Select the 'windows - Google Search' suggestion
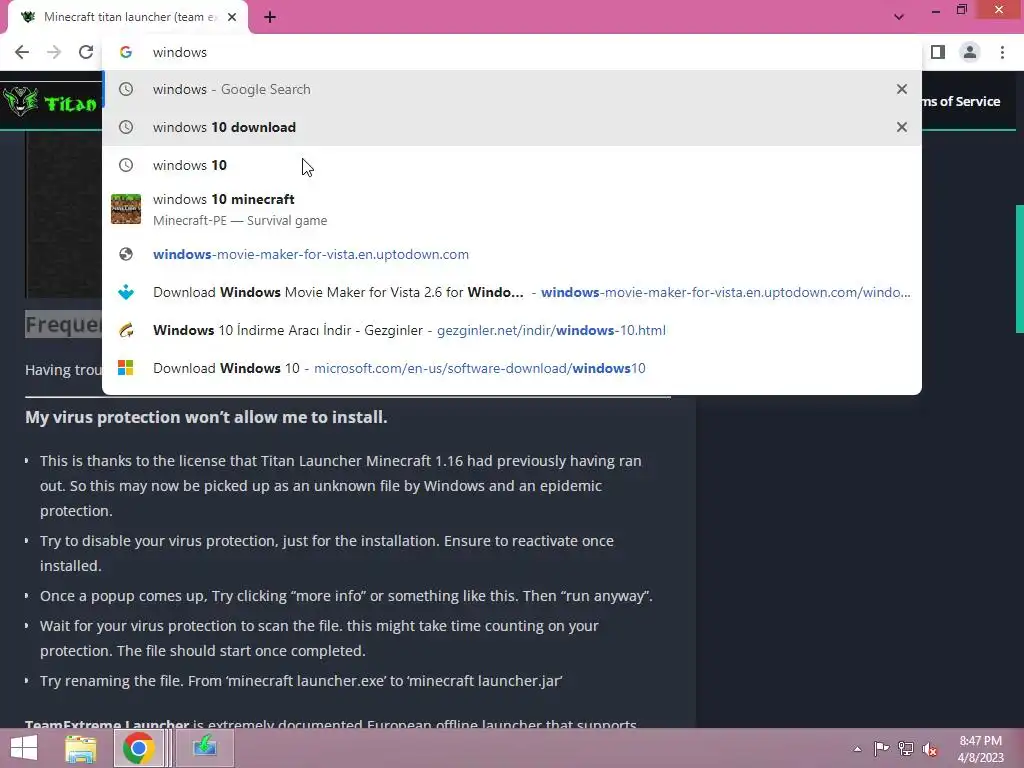This screenshot has height=768, width=1024. point(512,89)
